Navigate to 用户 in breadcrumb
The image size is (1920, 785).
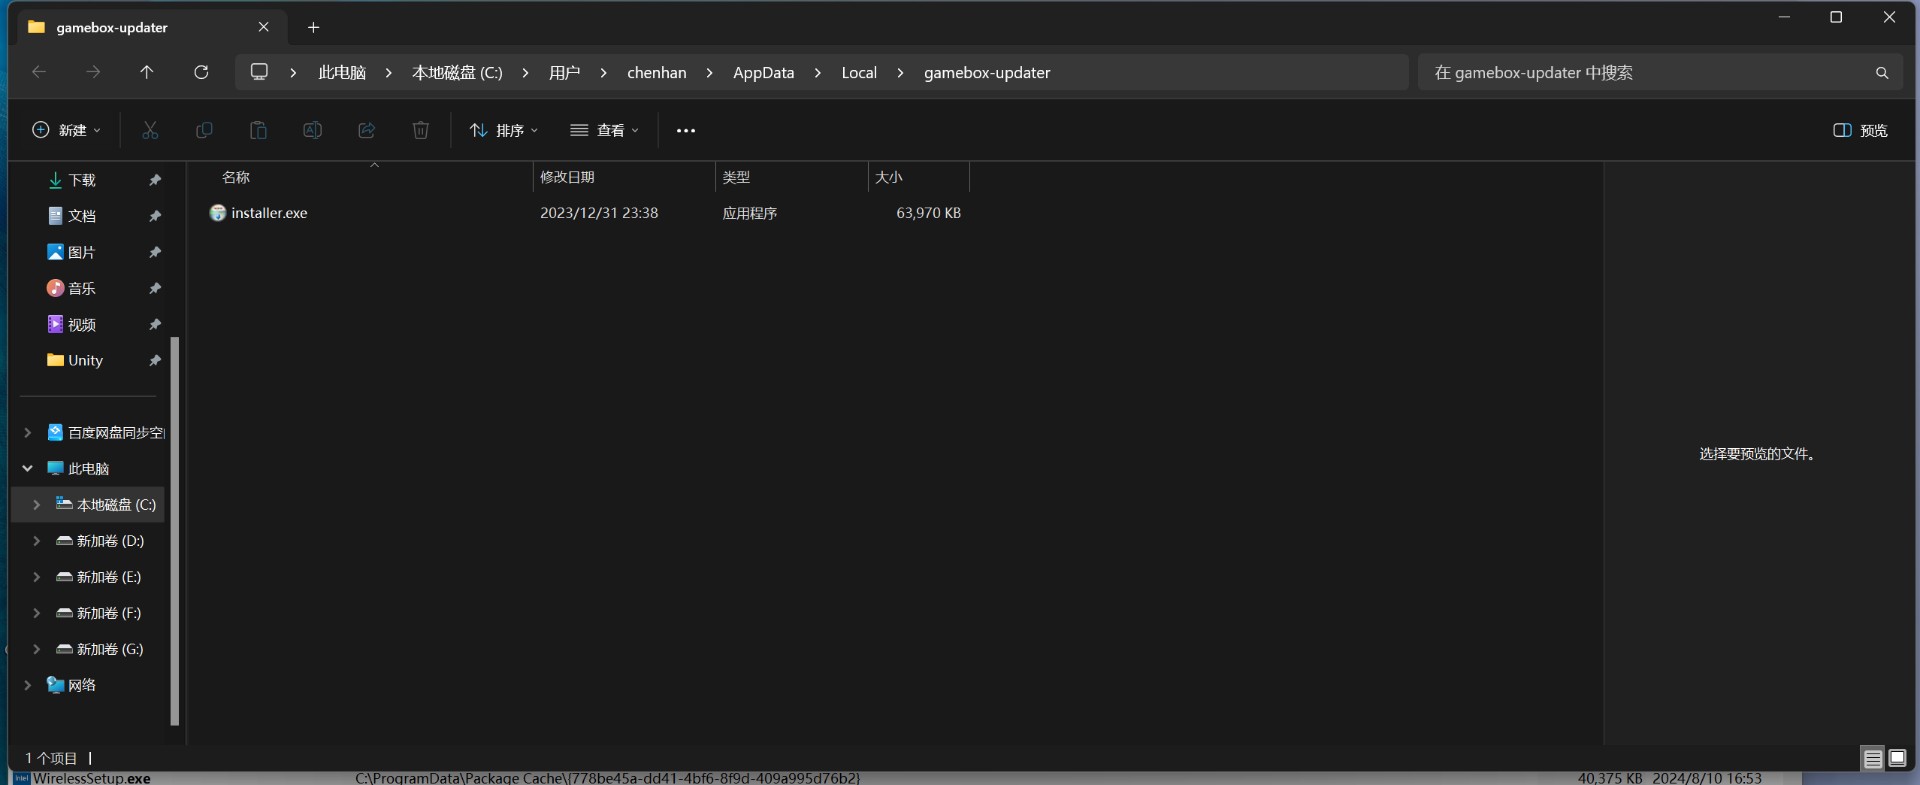(x=564, y=72)
